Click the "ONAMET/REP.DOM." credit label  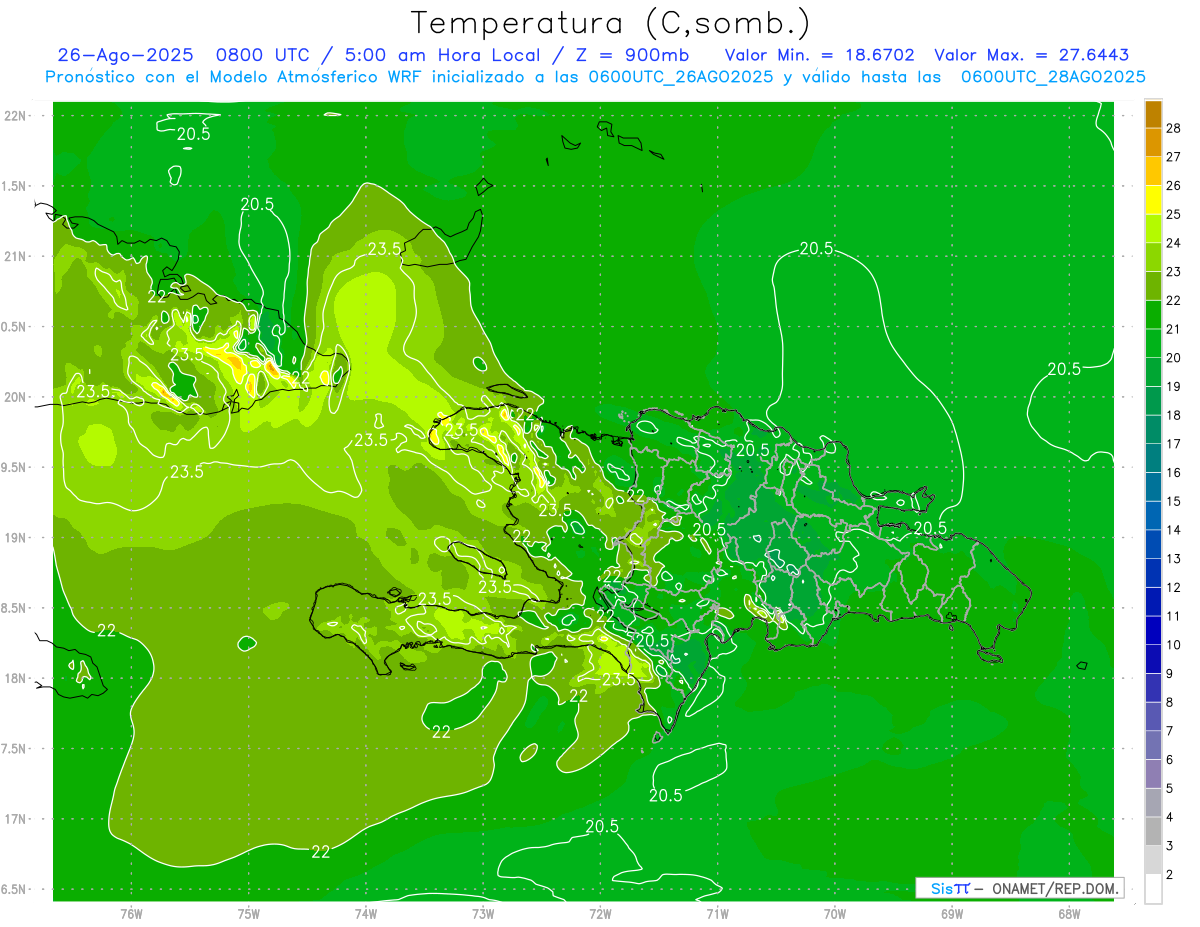click(1054, 888)
